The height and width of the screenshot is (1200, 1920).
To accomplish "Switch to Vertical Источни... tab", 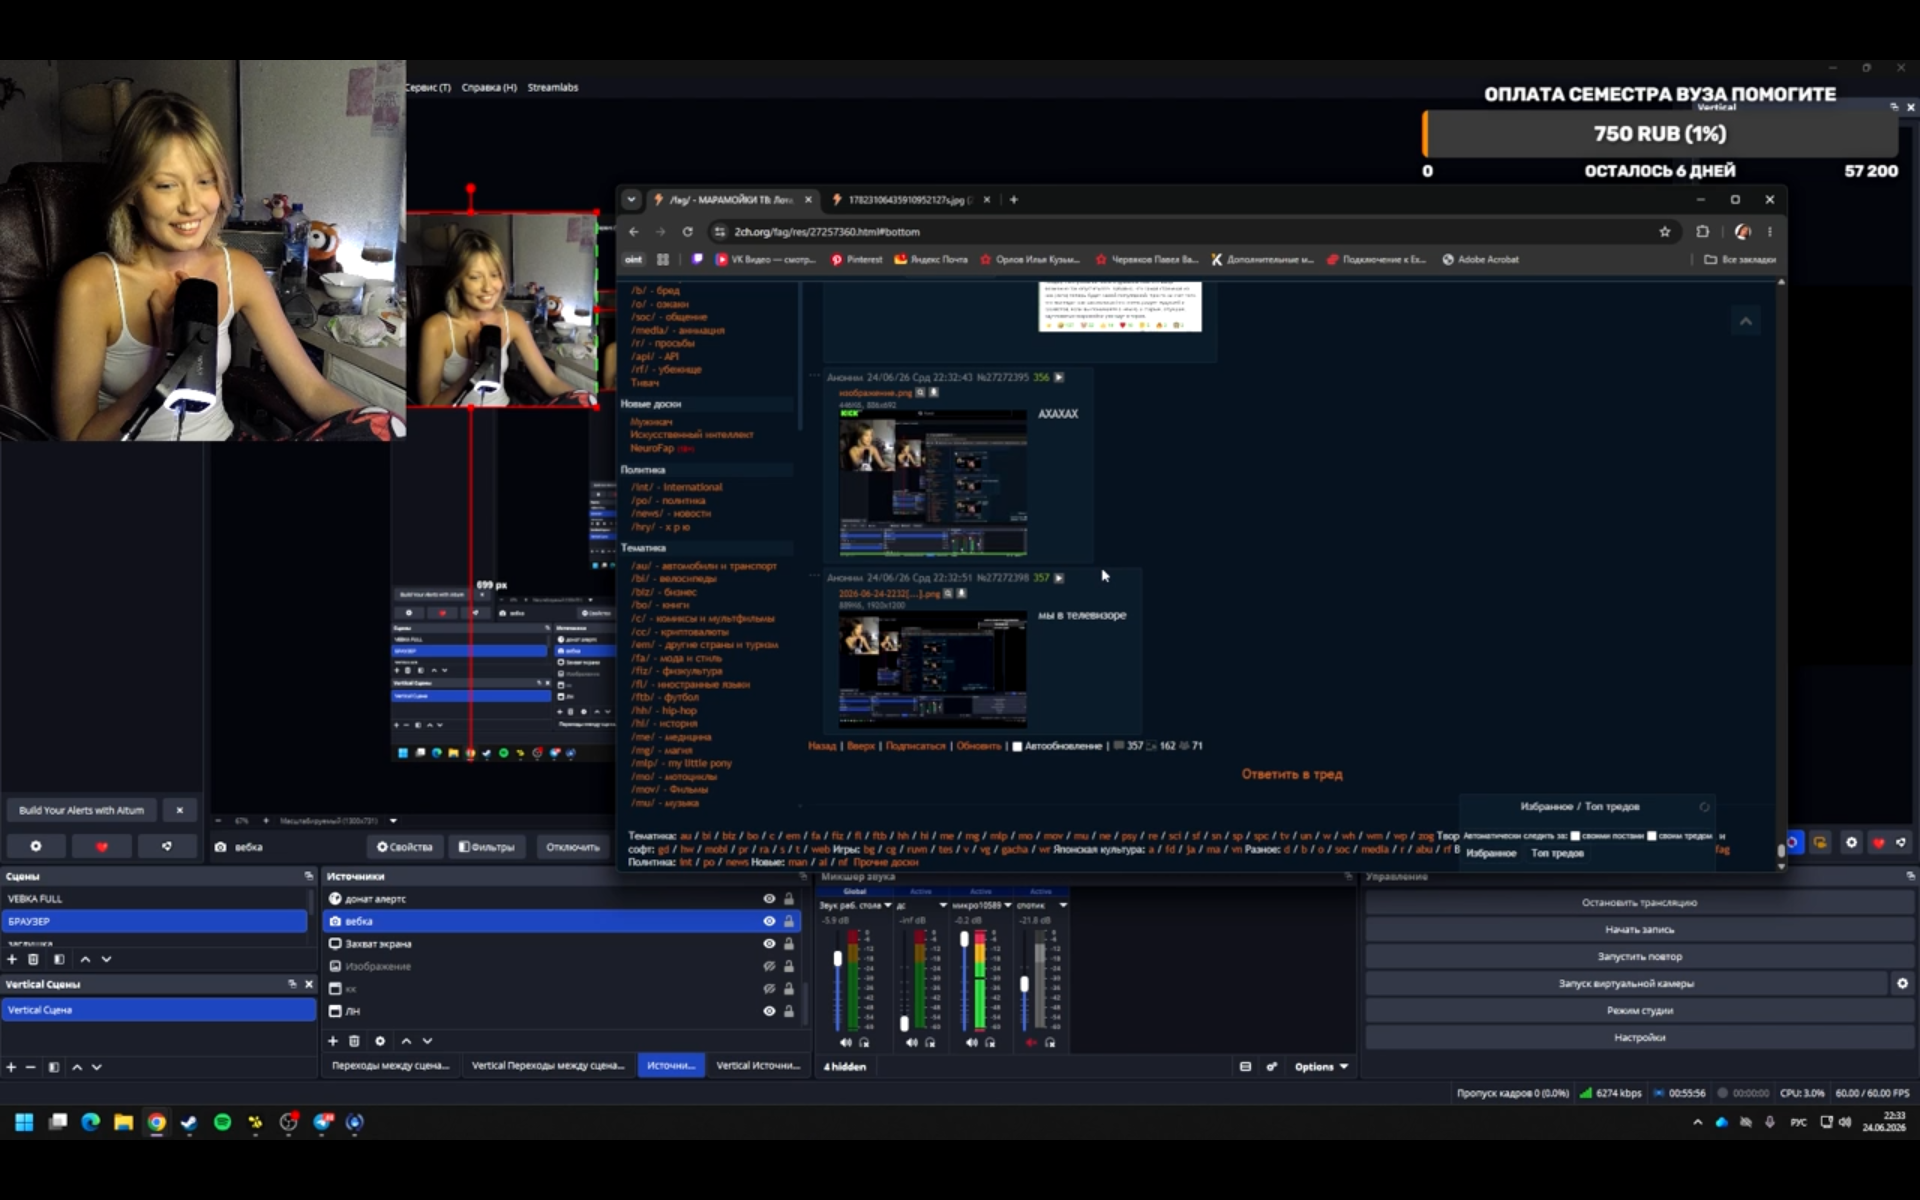I will [758, 1065].
